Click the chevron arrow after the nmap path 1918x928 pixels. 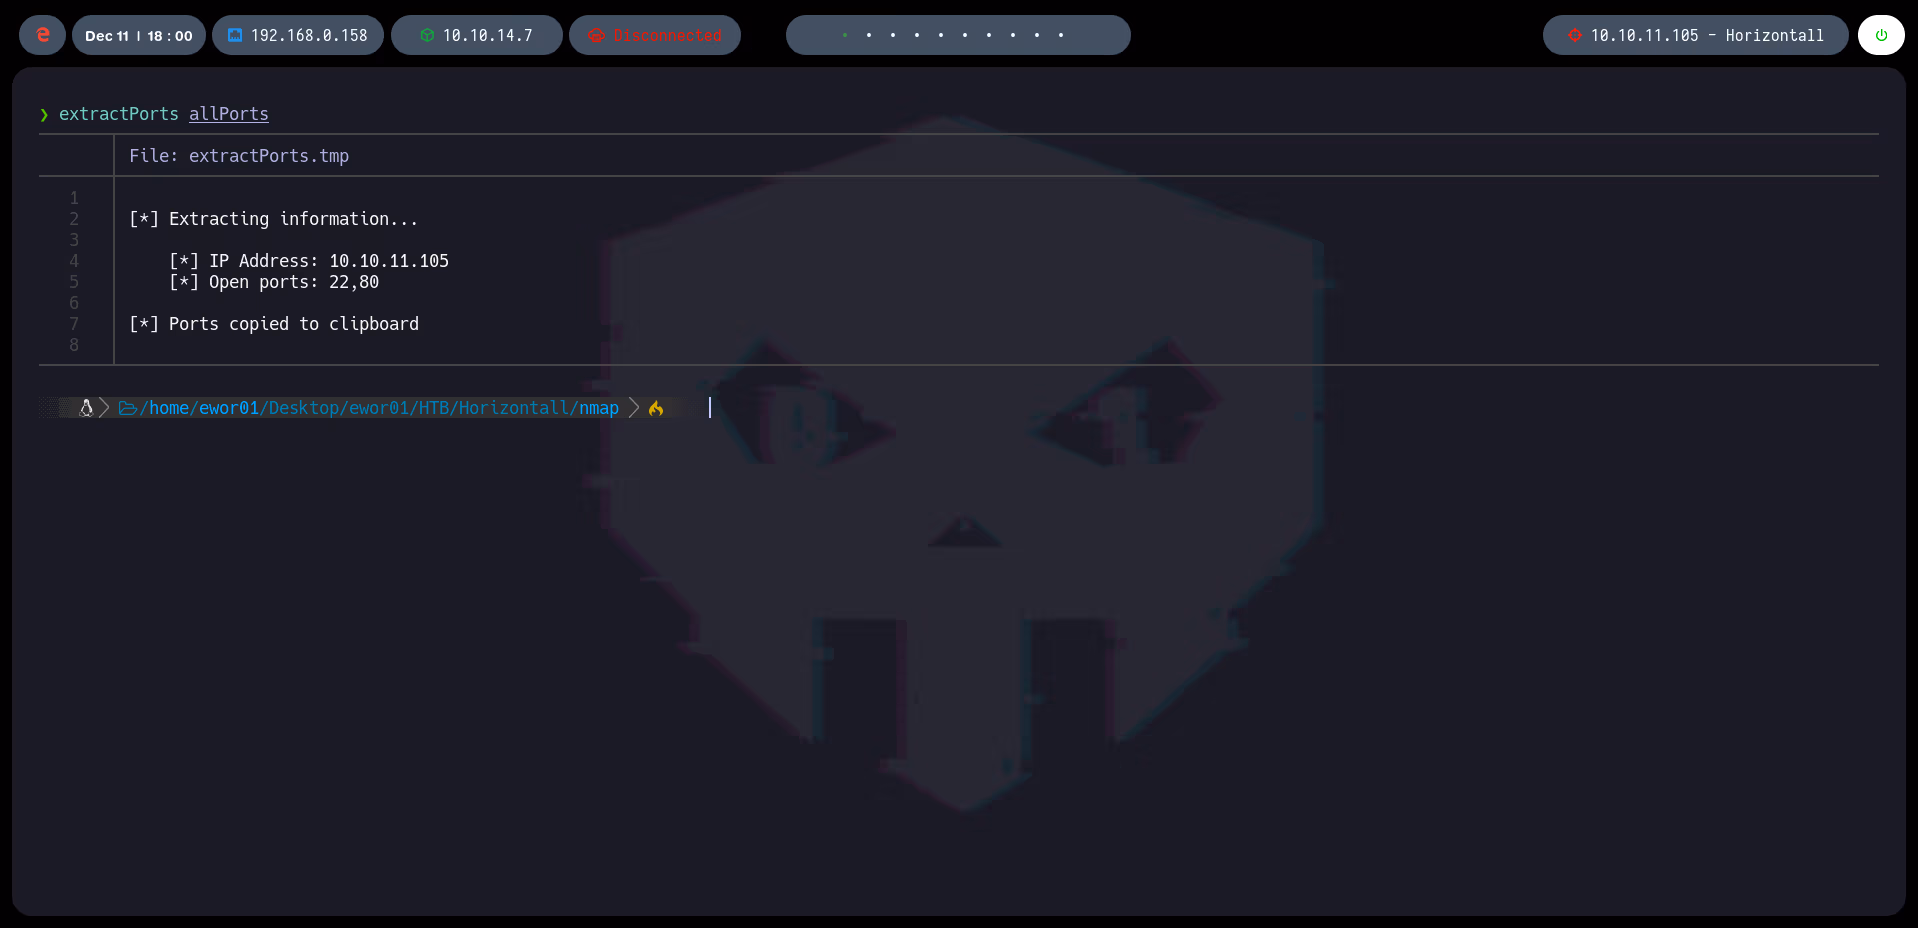tap(632, 408)
